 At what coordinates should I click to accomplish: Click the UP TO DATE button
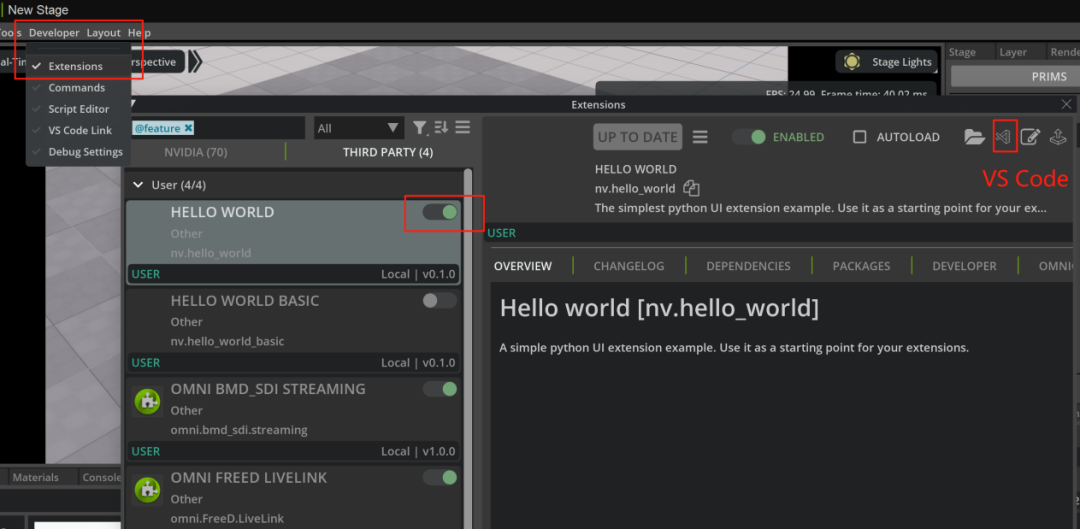638,137
